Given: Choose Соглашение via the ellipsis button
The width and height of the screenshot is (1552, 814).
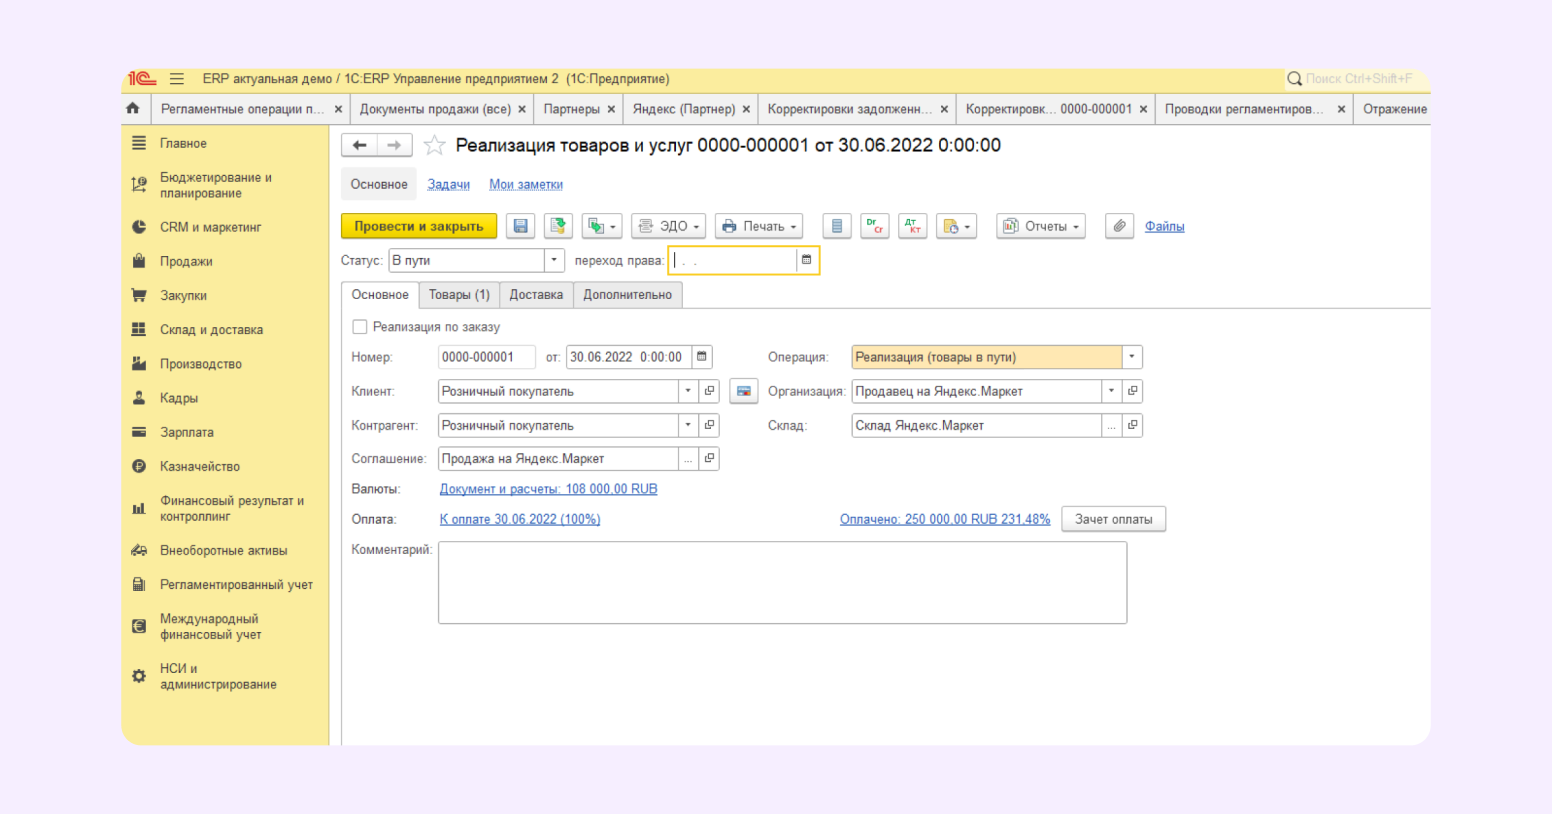Looking at the screenshot, I should click(x=688, y=458).
